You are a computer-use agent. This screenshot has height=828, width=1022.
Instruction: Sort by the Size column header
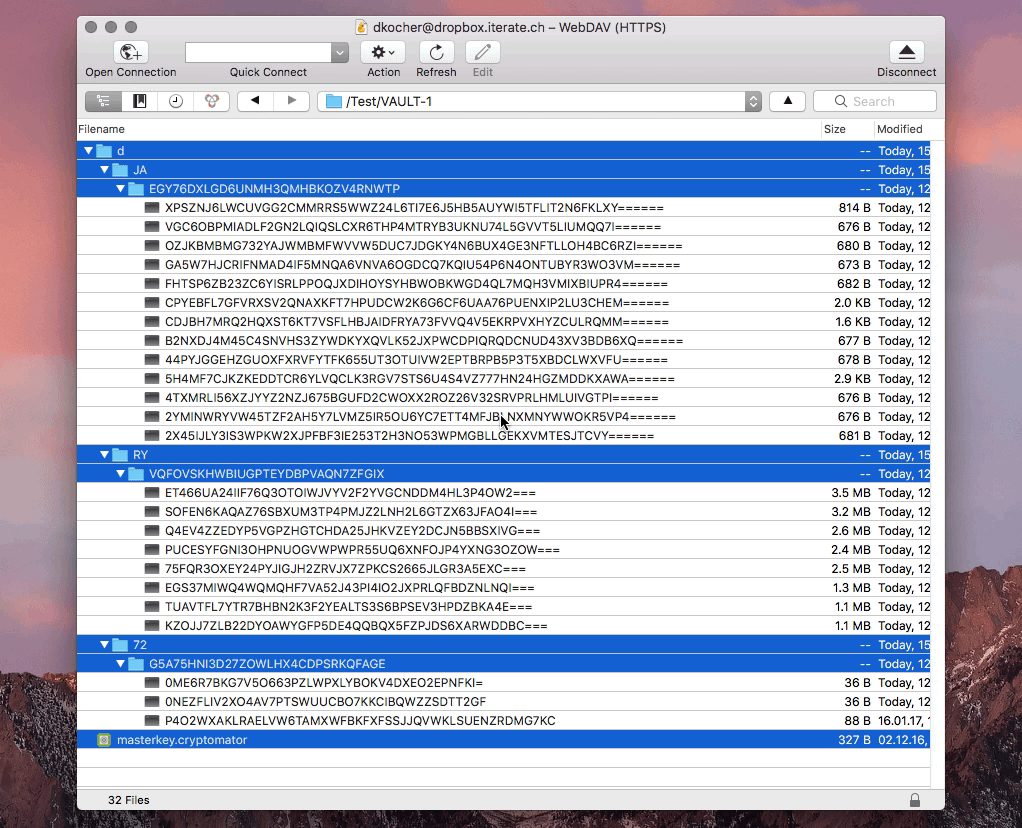click(x=834, y=129)
